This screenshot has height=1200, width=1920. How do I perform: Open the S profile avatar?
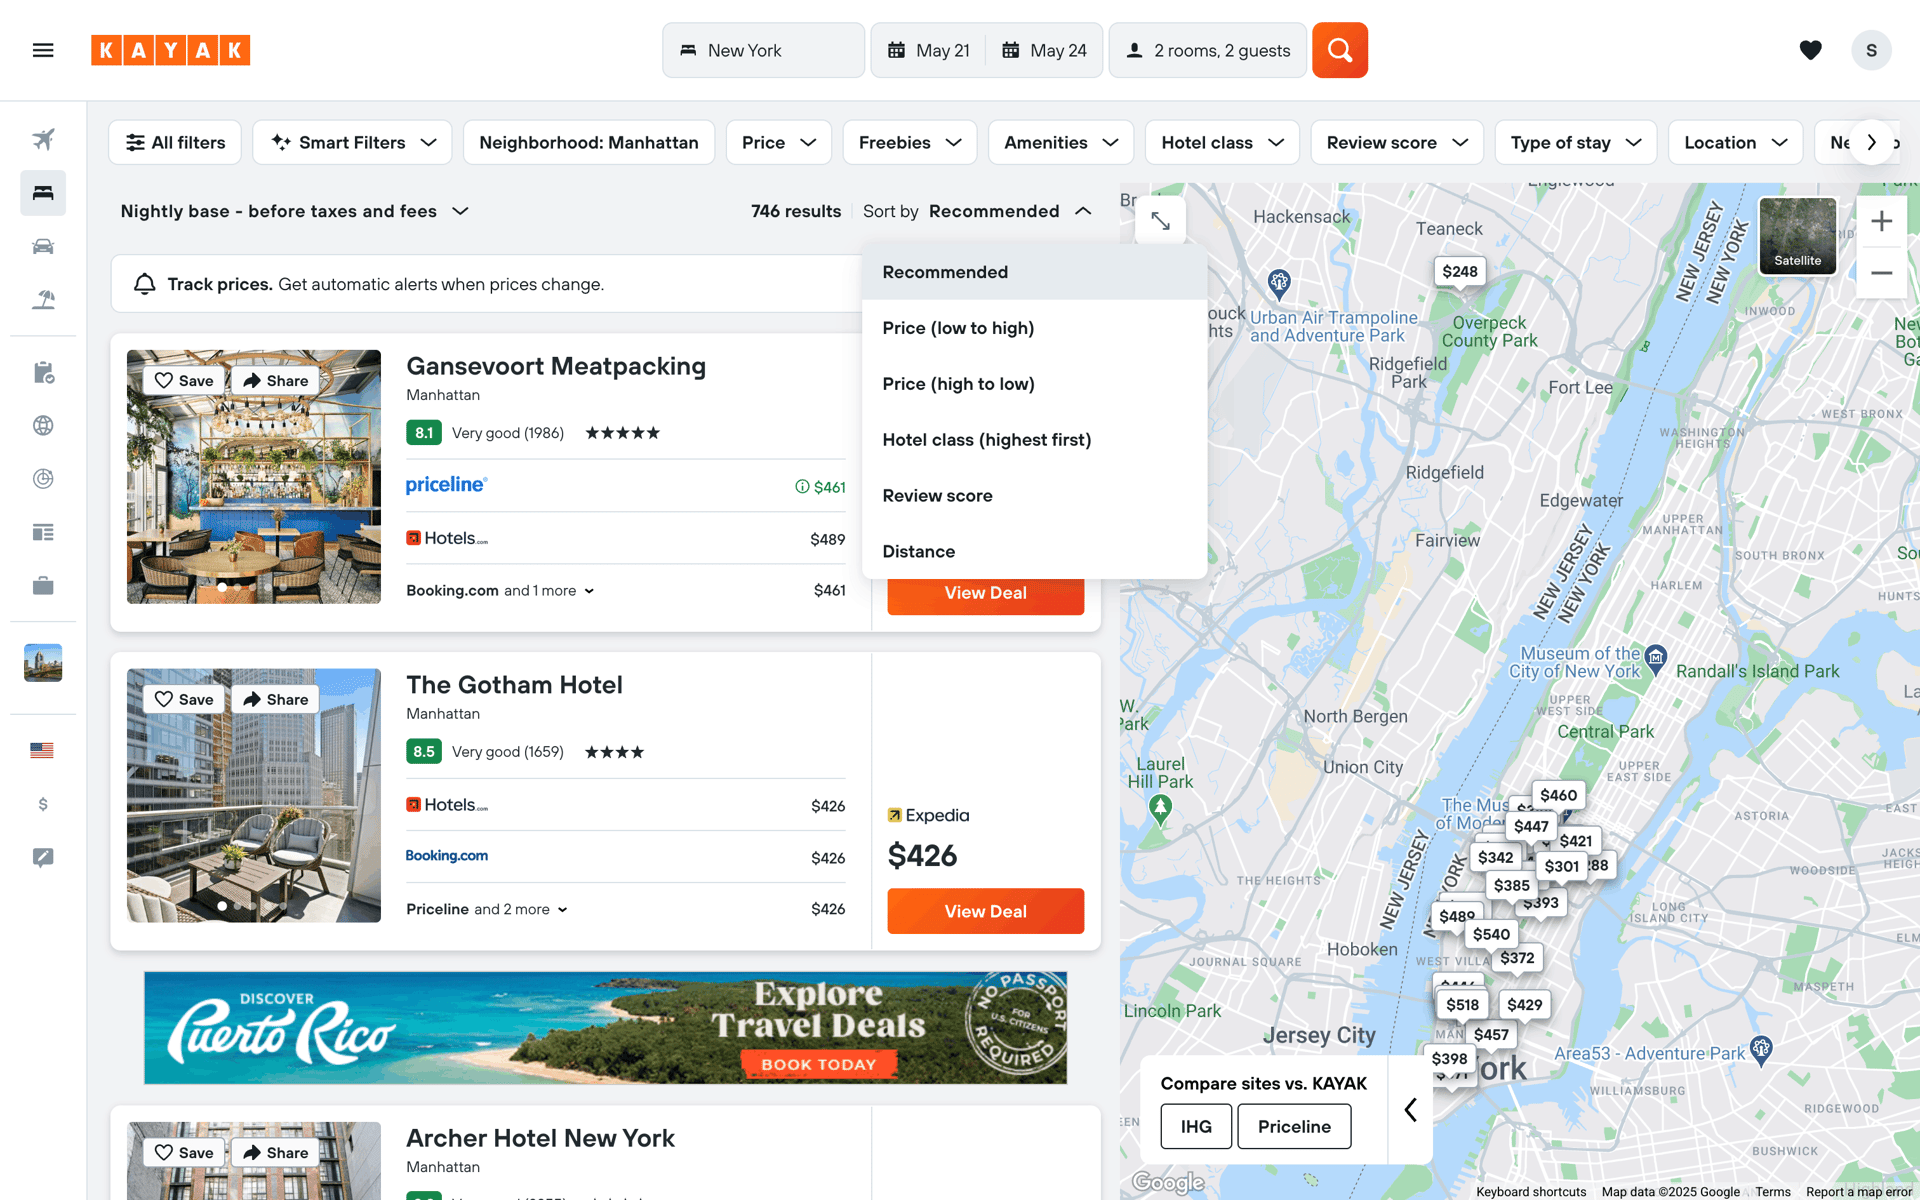pyautogui.click(x=1871, y=50)
